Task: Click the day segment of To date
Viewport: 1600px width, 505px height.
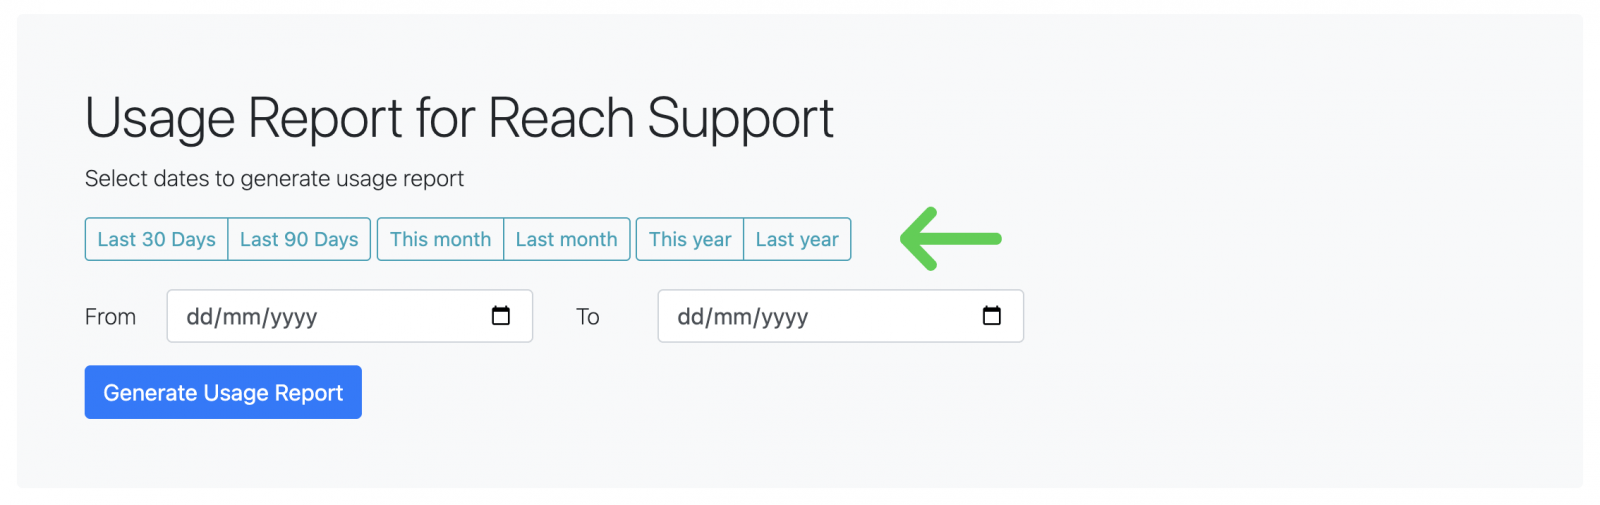Action: click(x=691, y=317)
